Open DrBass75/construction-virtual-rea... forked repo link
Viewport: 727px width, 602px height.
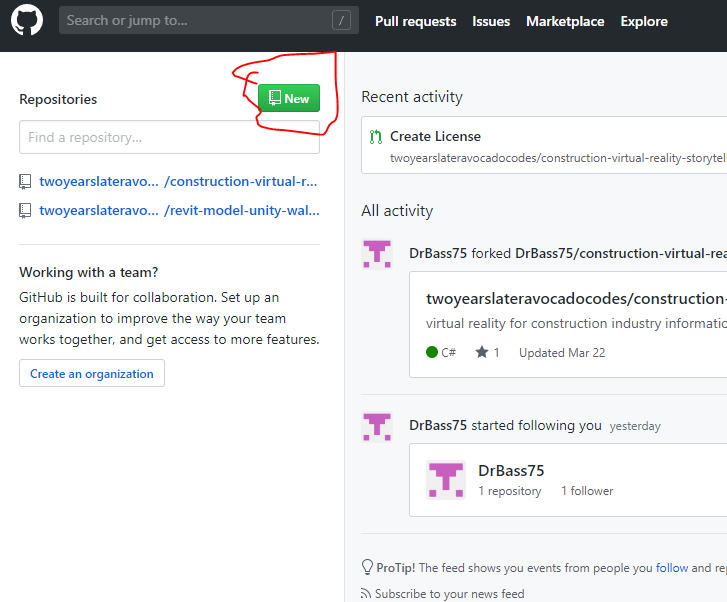point(621,253)
